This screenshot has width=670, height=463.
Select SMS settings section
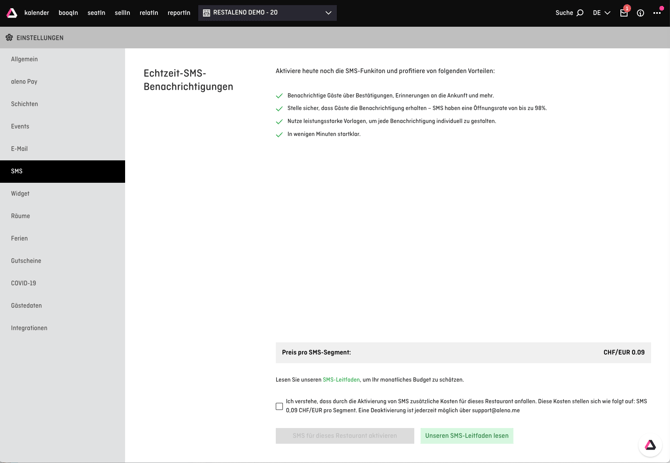(x=62, y=171)
